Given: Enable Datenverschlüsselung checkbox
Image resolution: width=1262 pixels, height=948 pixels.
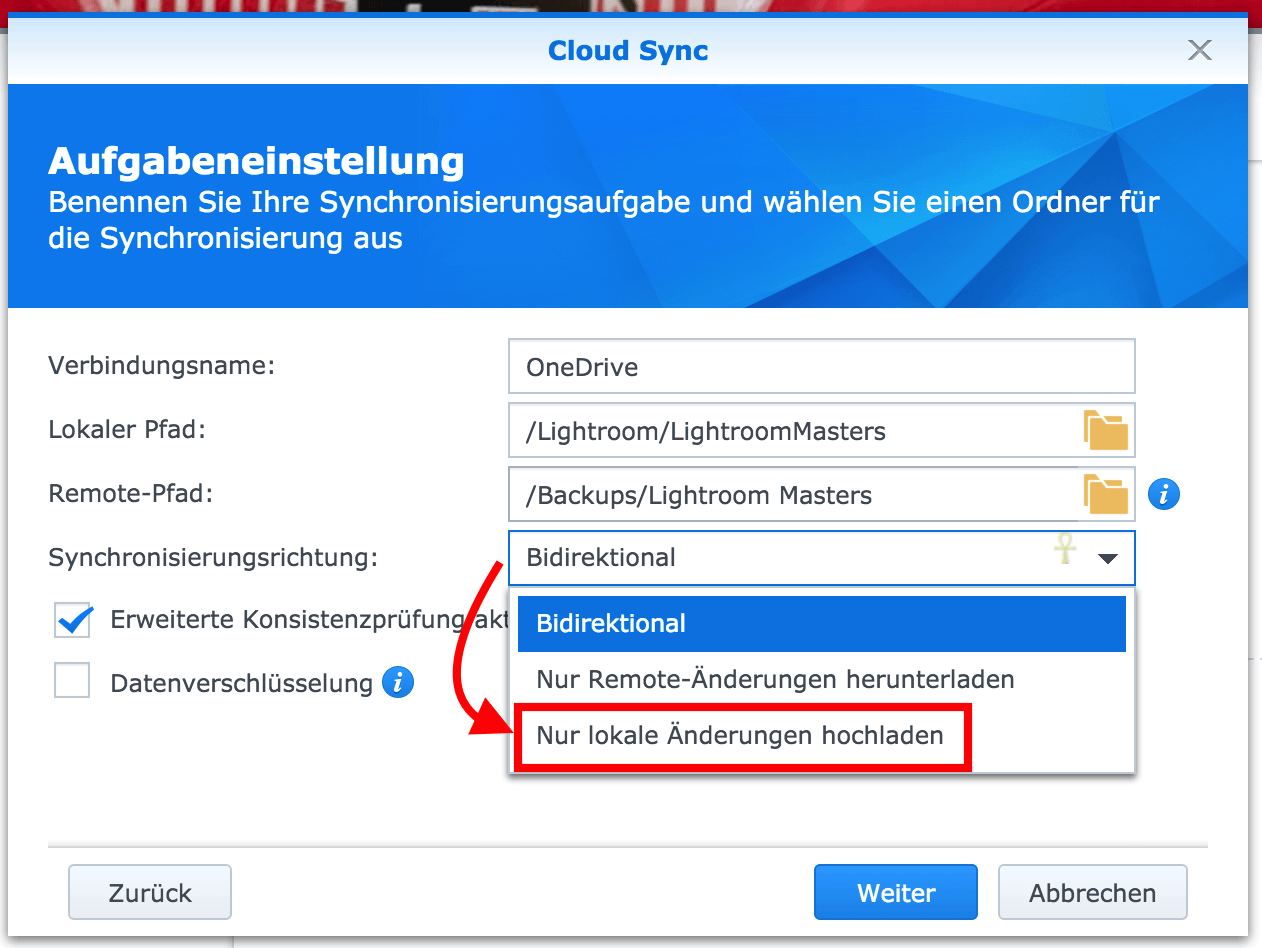Looking at the screenshot, I should click(x=73, y=681).
